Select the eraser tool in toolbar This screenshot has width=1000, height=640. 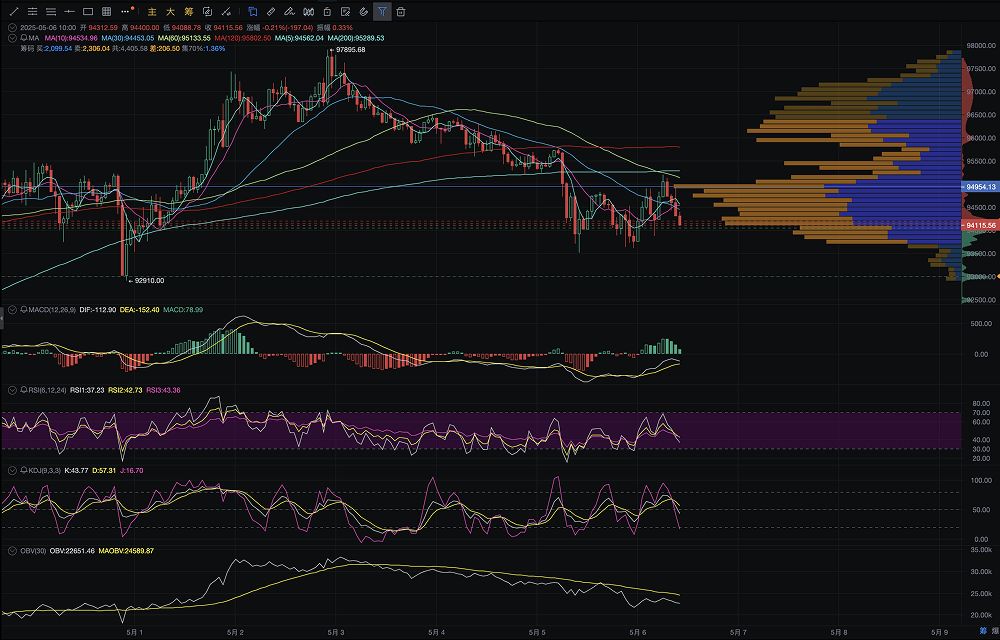(290, 12)
